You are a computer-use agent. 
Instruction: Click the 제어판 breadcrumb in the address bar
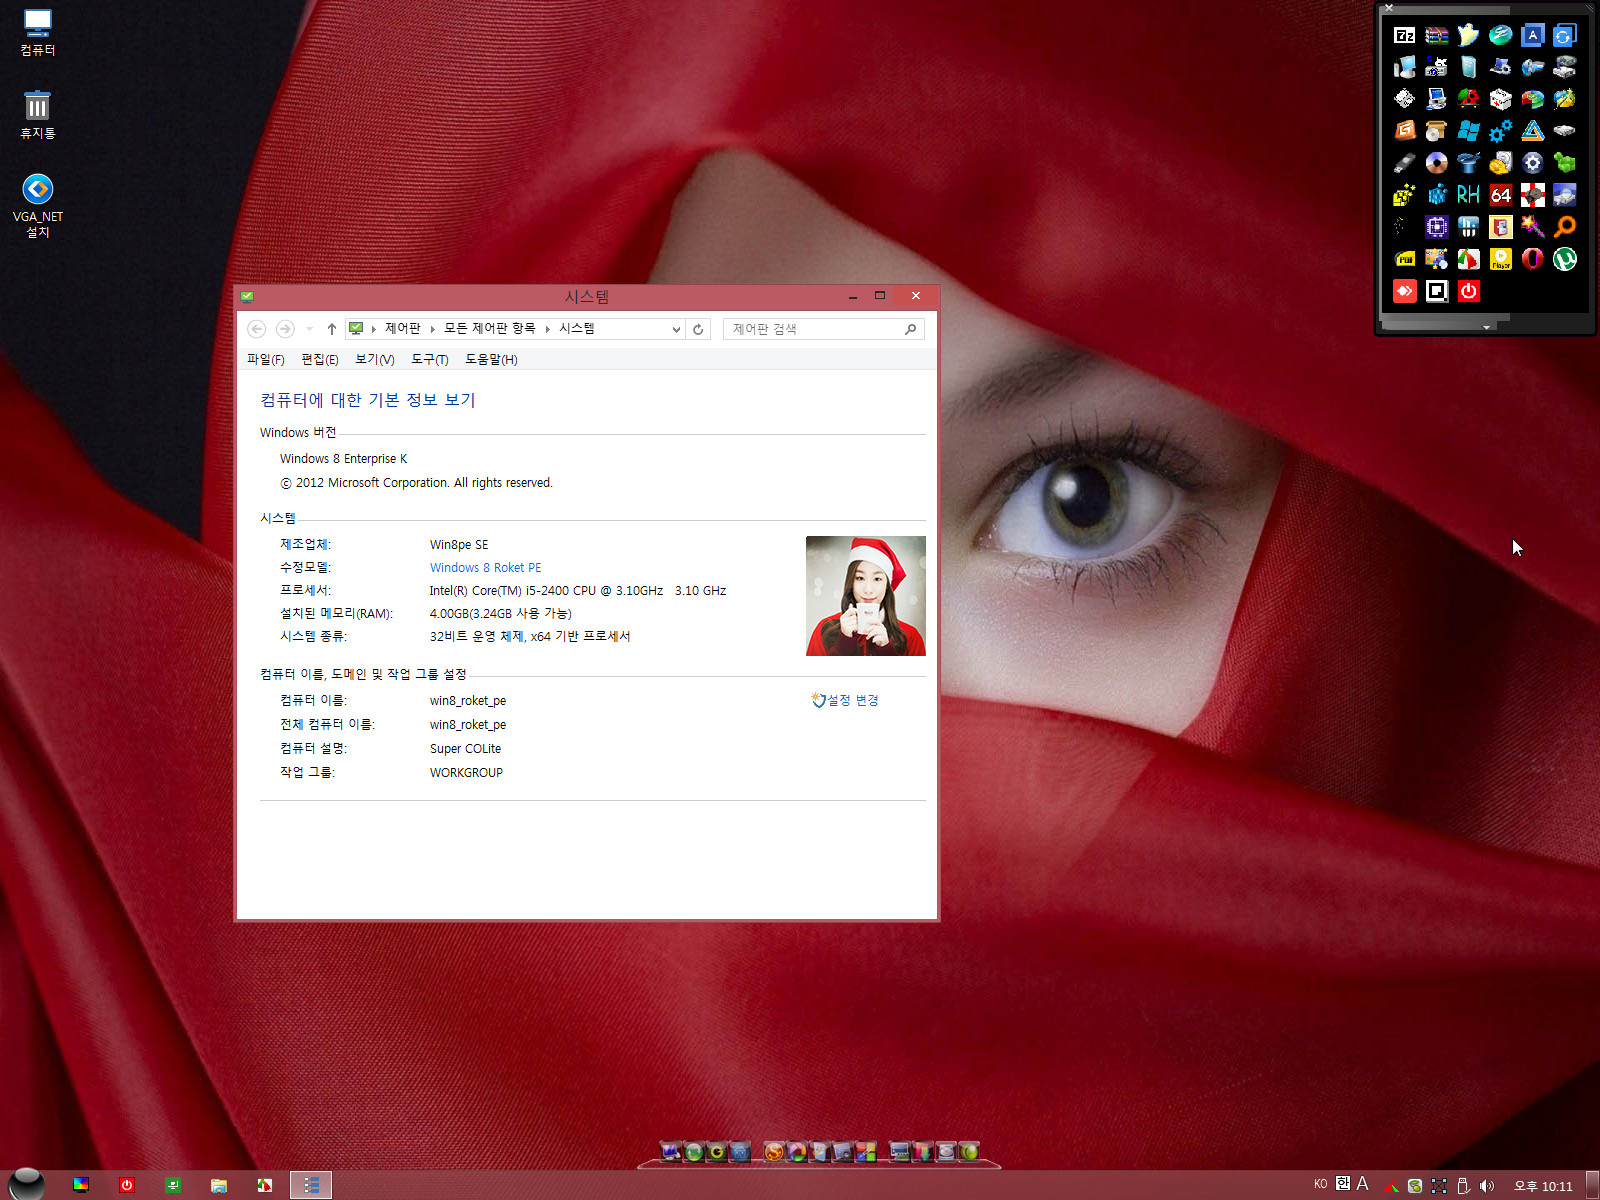(x=403, y=328)
